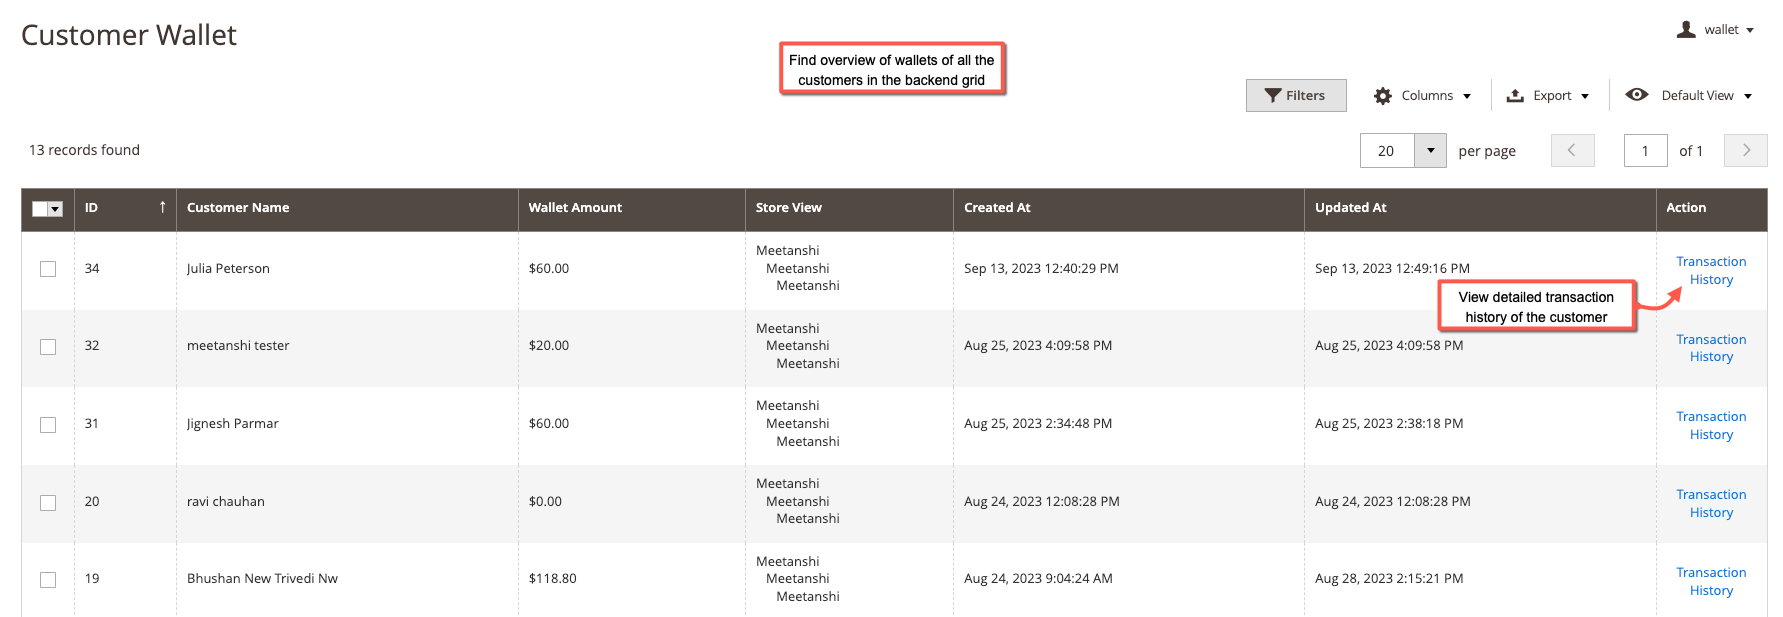
Task: Check the box for Julia Peterson row
Action: [x=48, y=269]
